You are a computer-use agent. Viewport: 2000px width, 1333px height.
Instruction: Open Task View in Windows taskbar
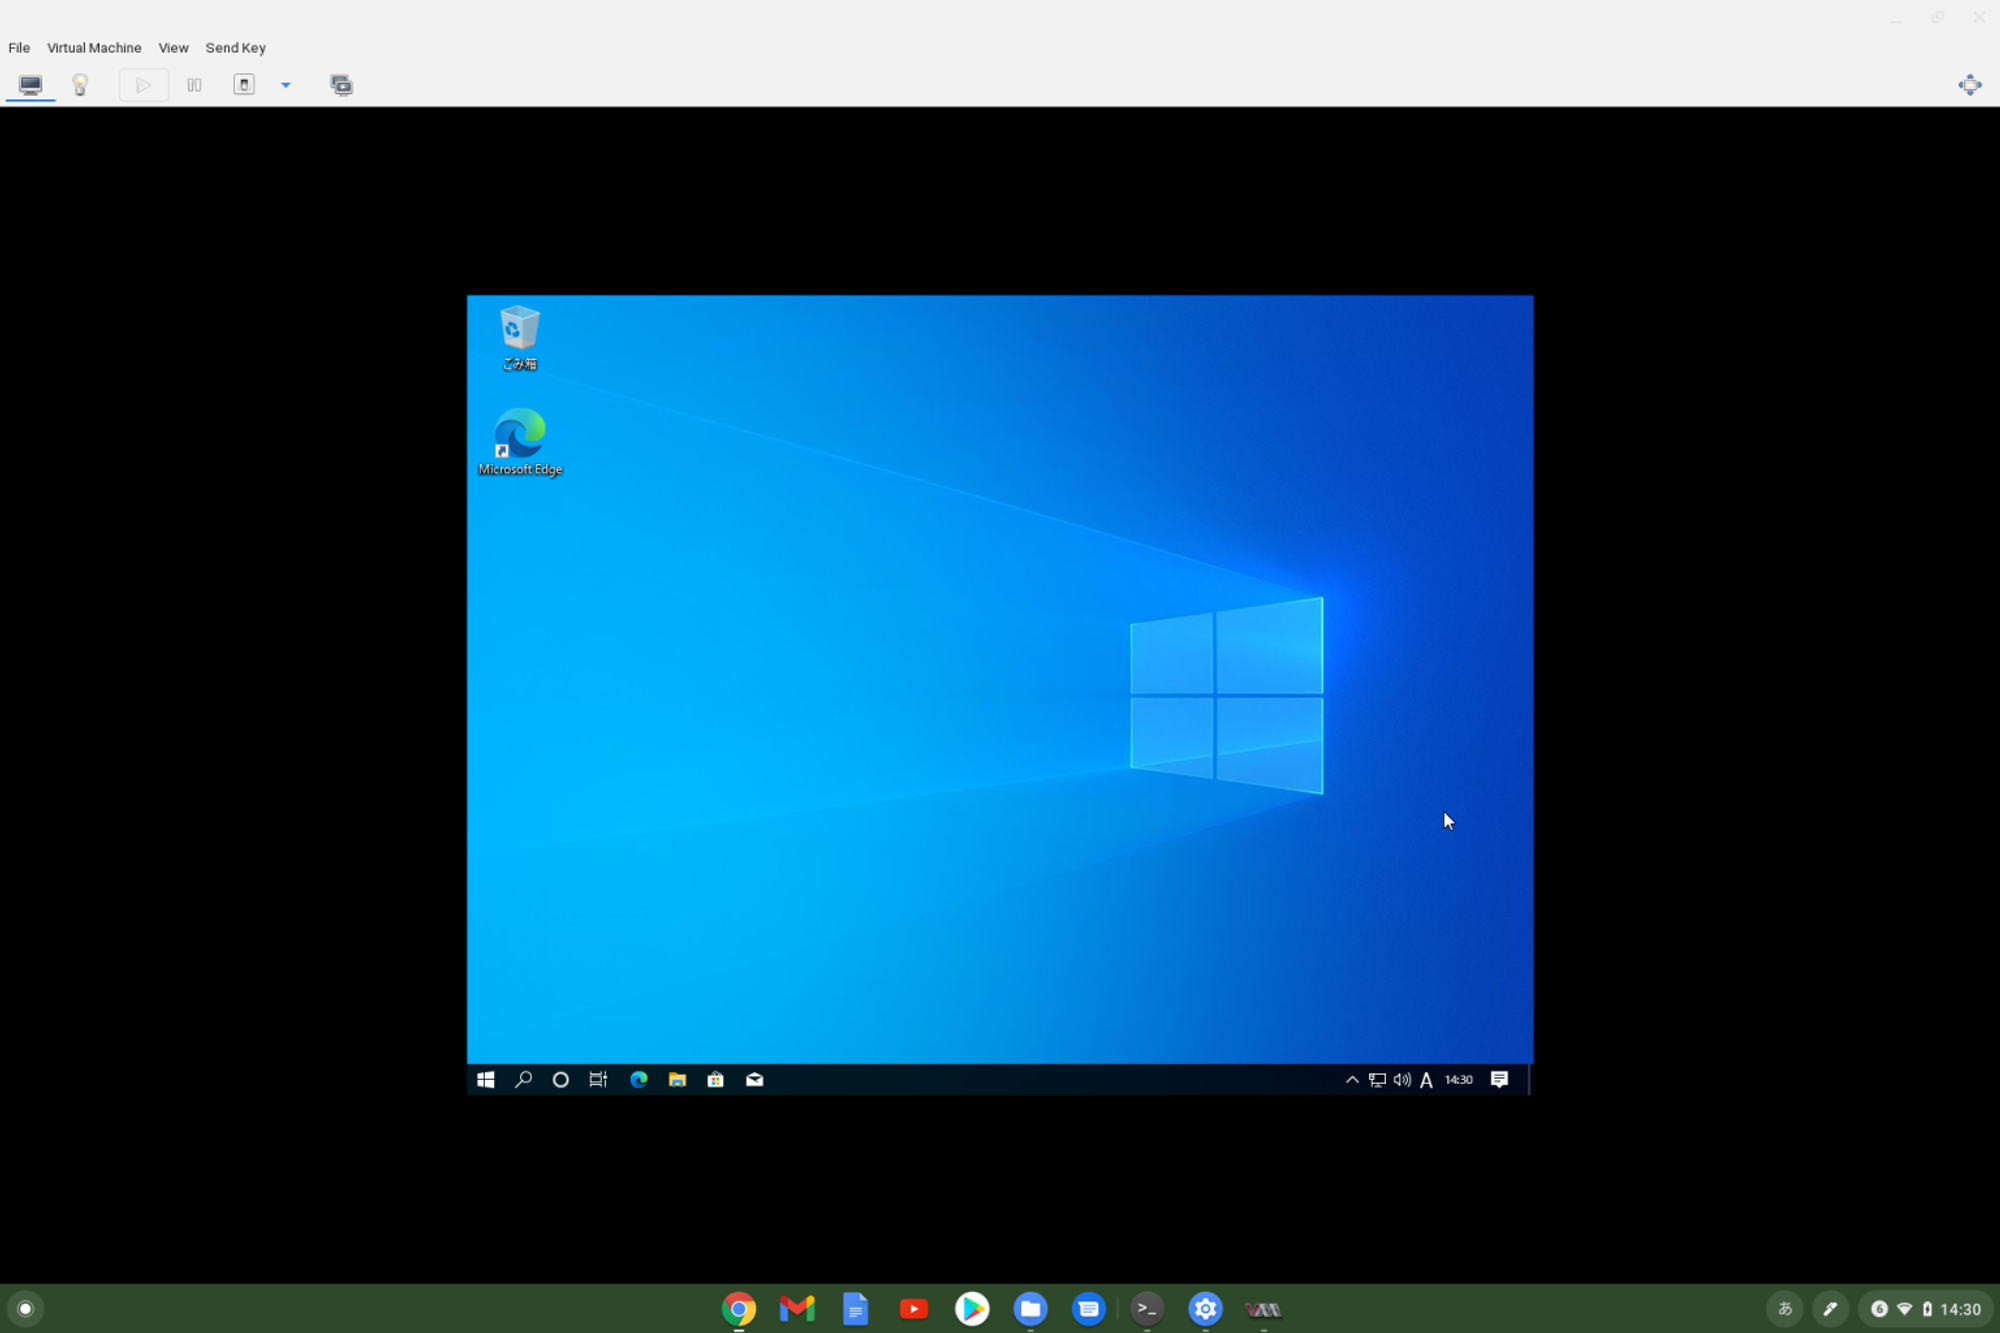pos(598,1079)
